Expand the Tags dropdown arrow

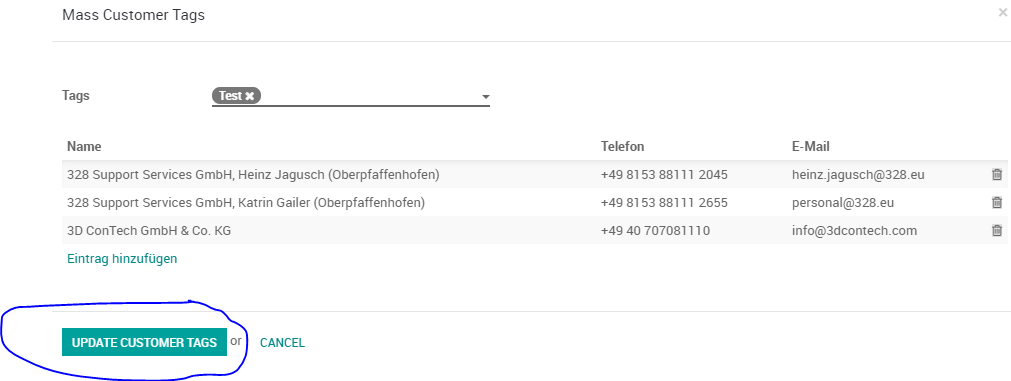click(486, 97)
